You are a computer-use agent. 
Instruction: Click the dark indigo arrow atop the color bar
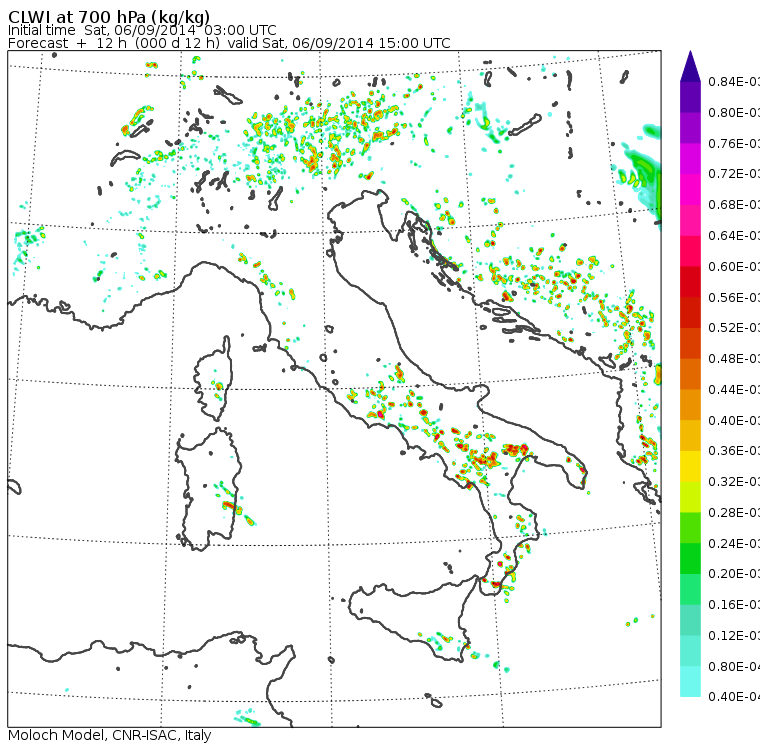pyautogui.click(x=690, y=66)
